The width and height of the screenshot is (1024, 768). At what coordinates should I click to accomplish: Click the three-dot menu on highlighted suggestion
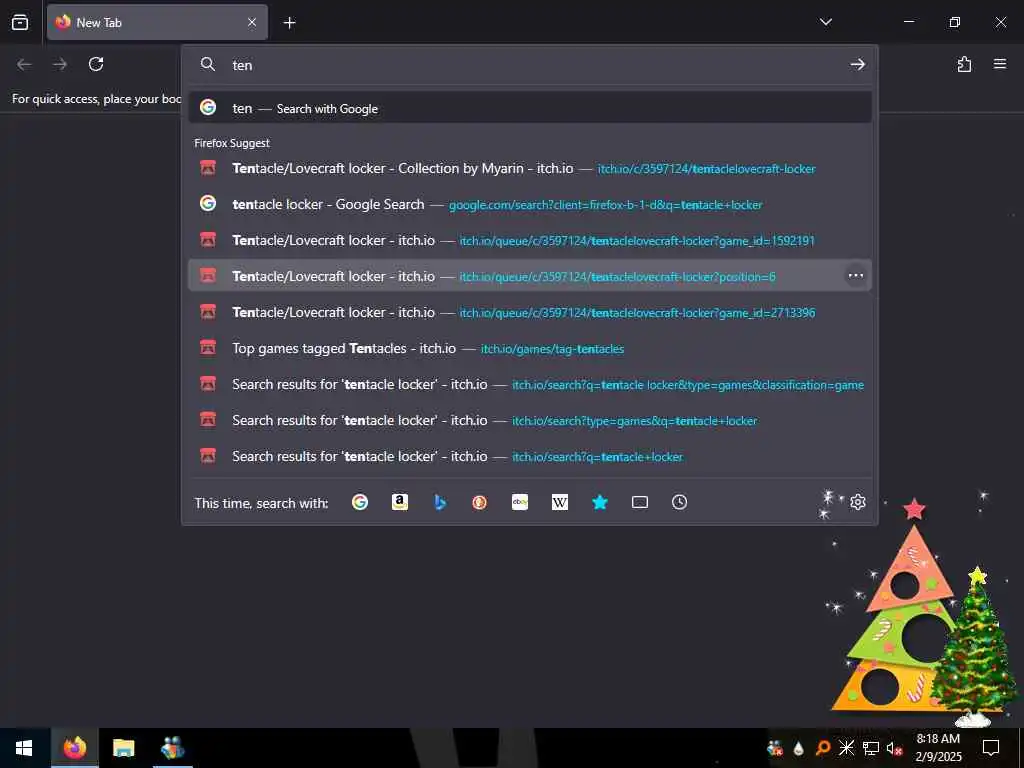[856, 276]
